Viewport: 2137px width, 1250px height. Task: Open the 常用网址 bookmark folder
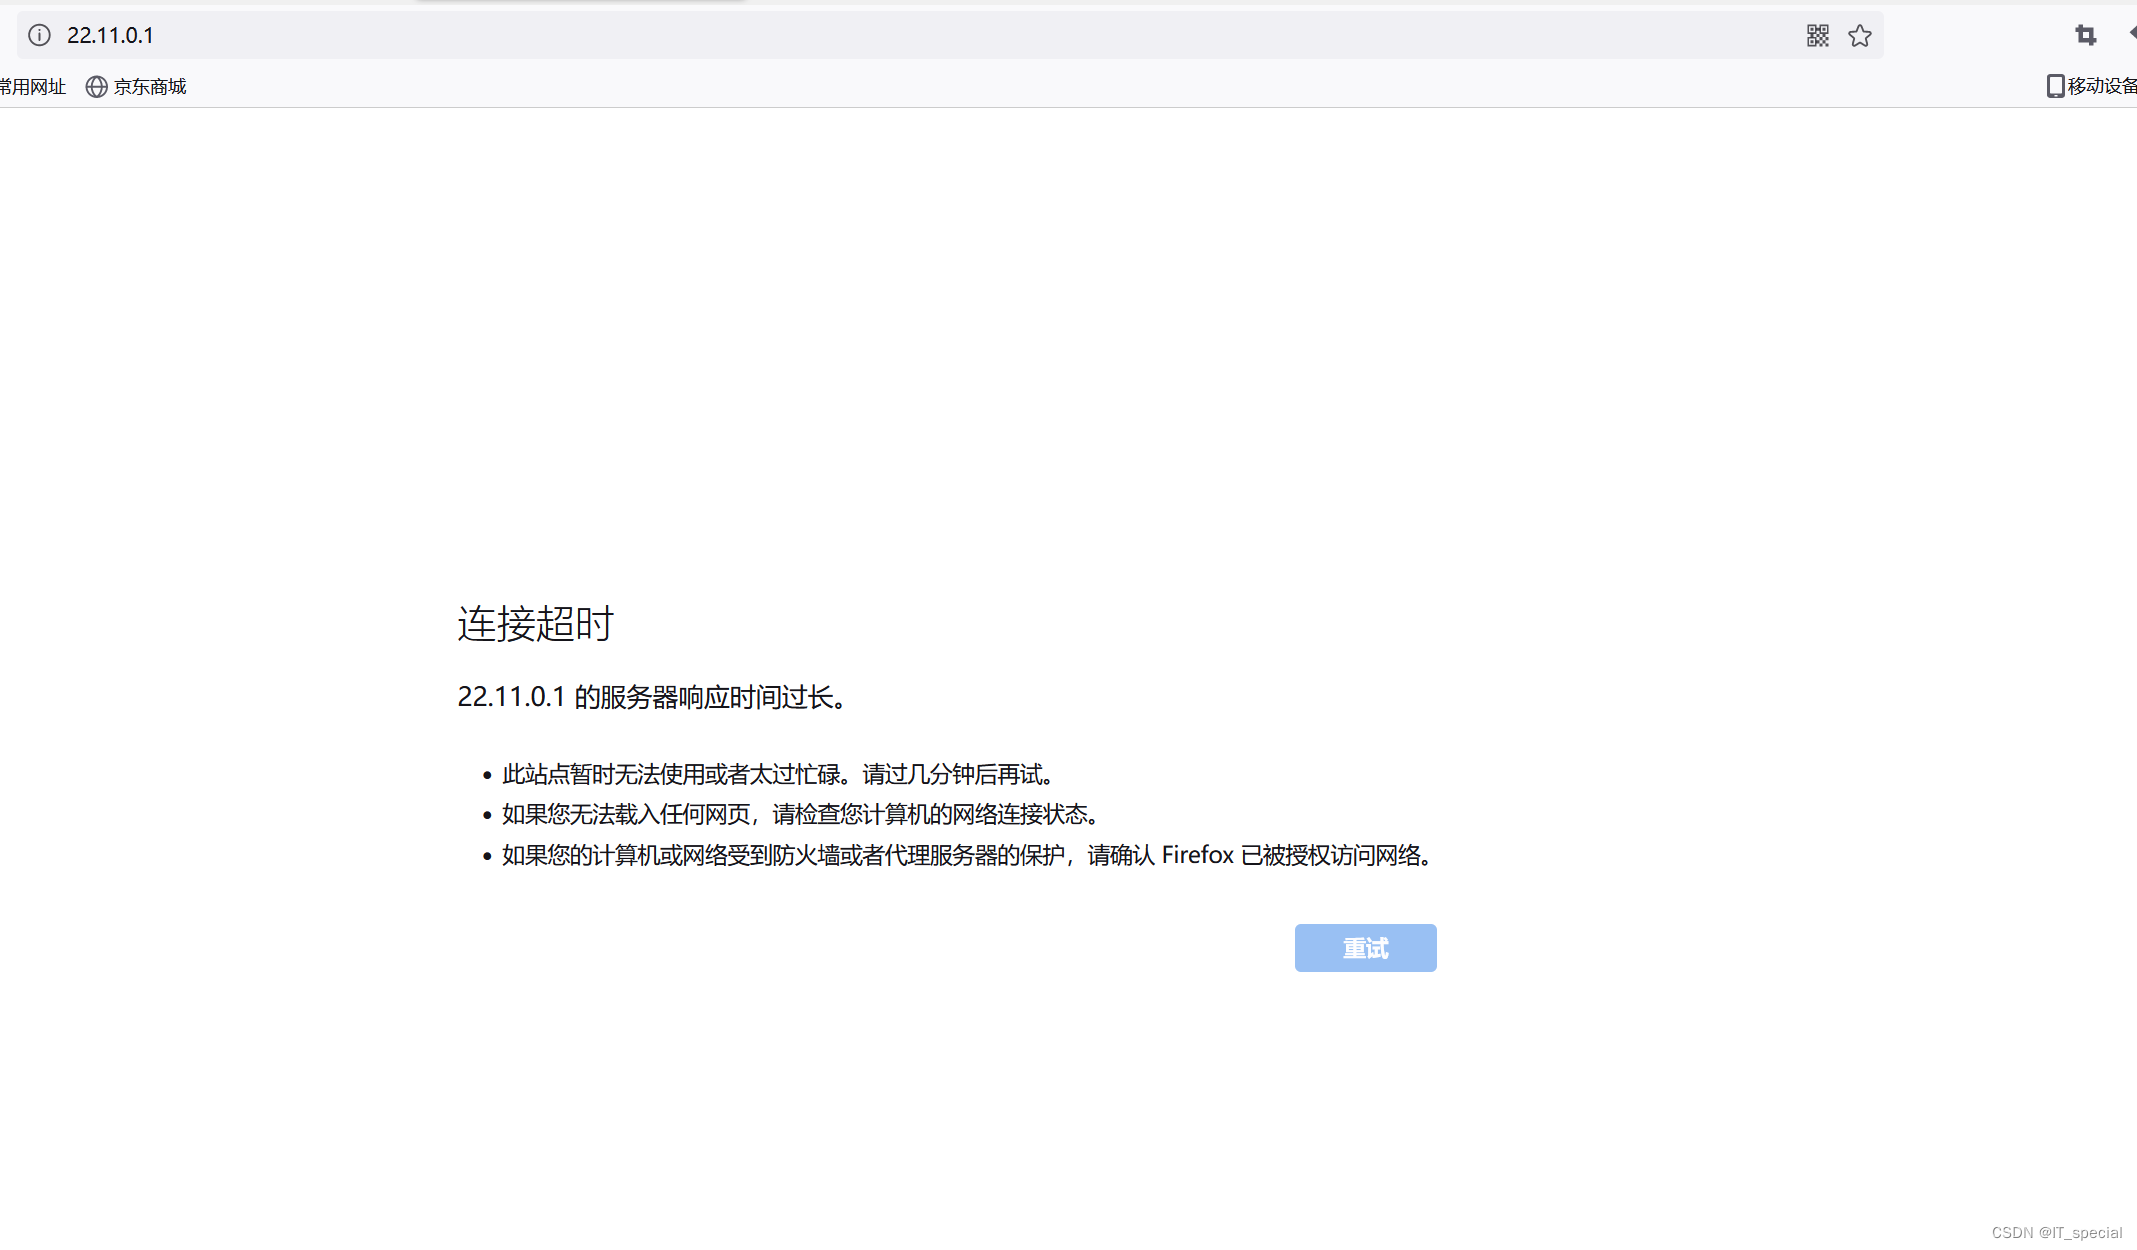point(33,87)
